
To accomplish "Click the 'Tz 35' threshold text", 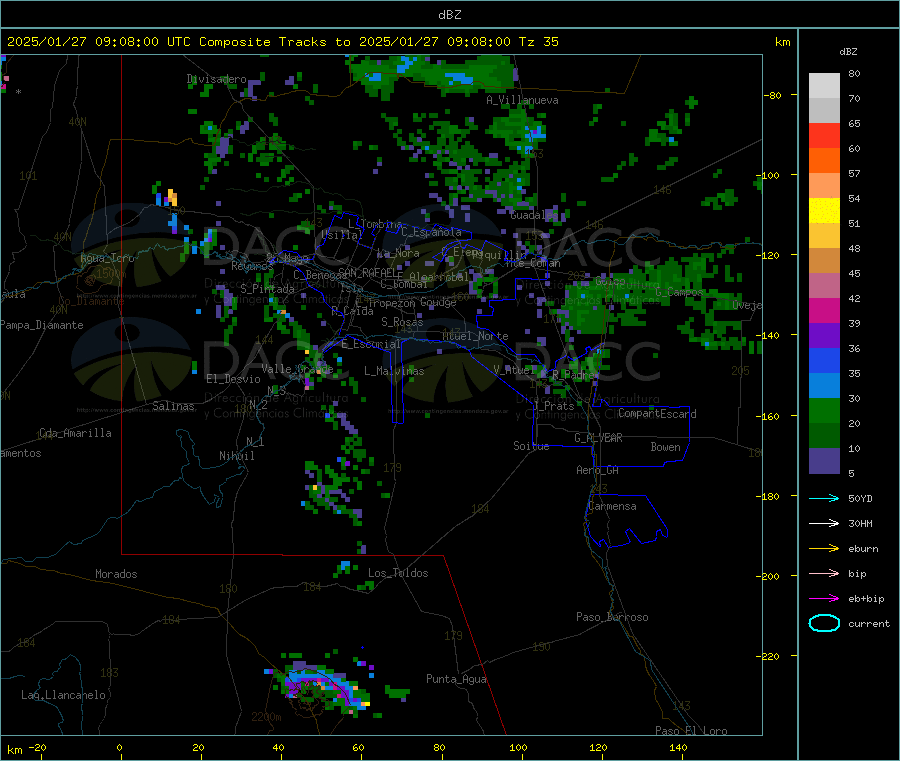I will coord(538,42).
